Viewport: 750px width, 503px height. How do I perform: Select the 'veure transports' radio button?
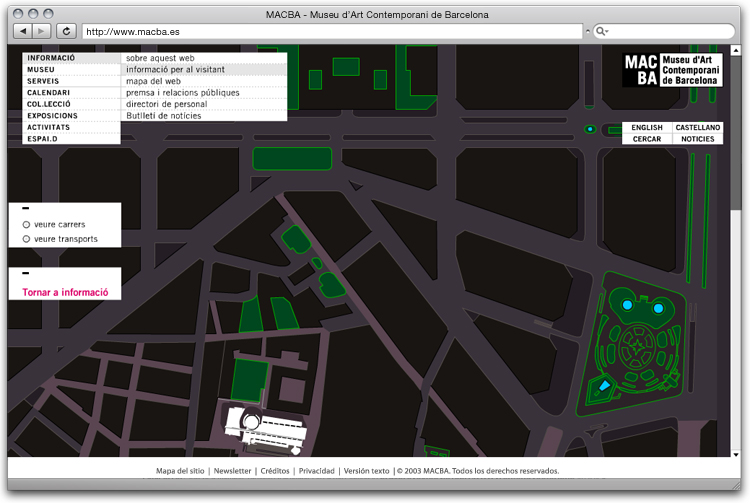tap(27, 239)
